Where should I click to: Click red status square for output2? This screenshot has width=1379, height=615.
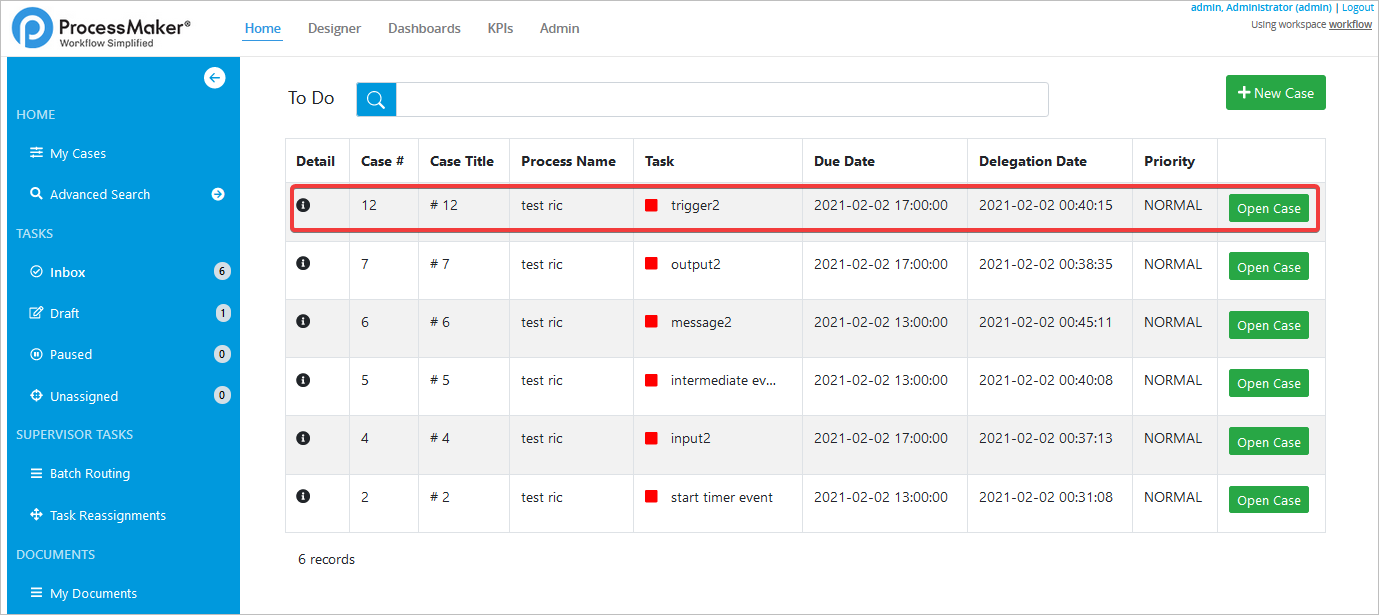(x=651, y=264)
